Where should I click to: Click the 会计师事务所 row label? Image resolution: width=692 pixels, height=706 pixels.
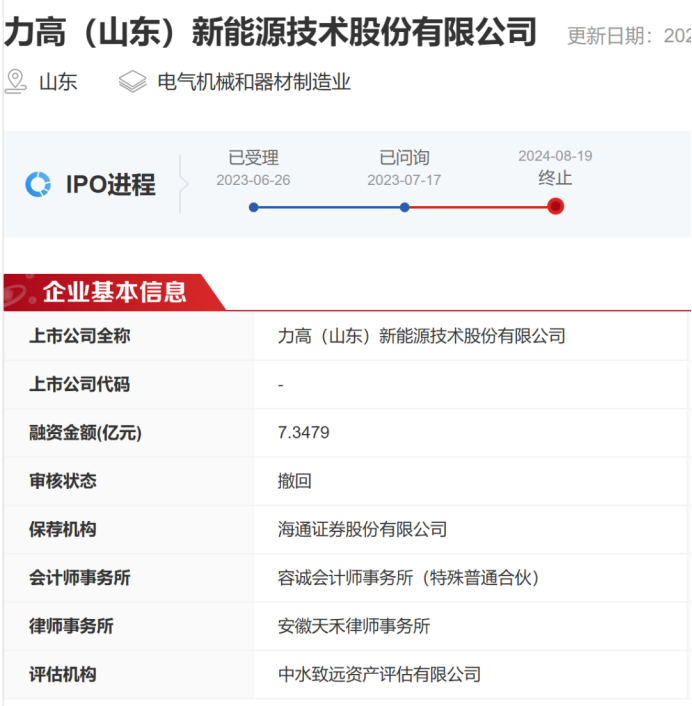(x=80, y=578)
